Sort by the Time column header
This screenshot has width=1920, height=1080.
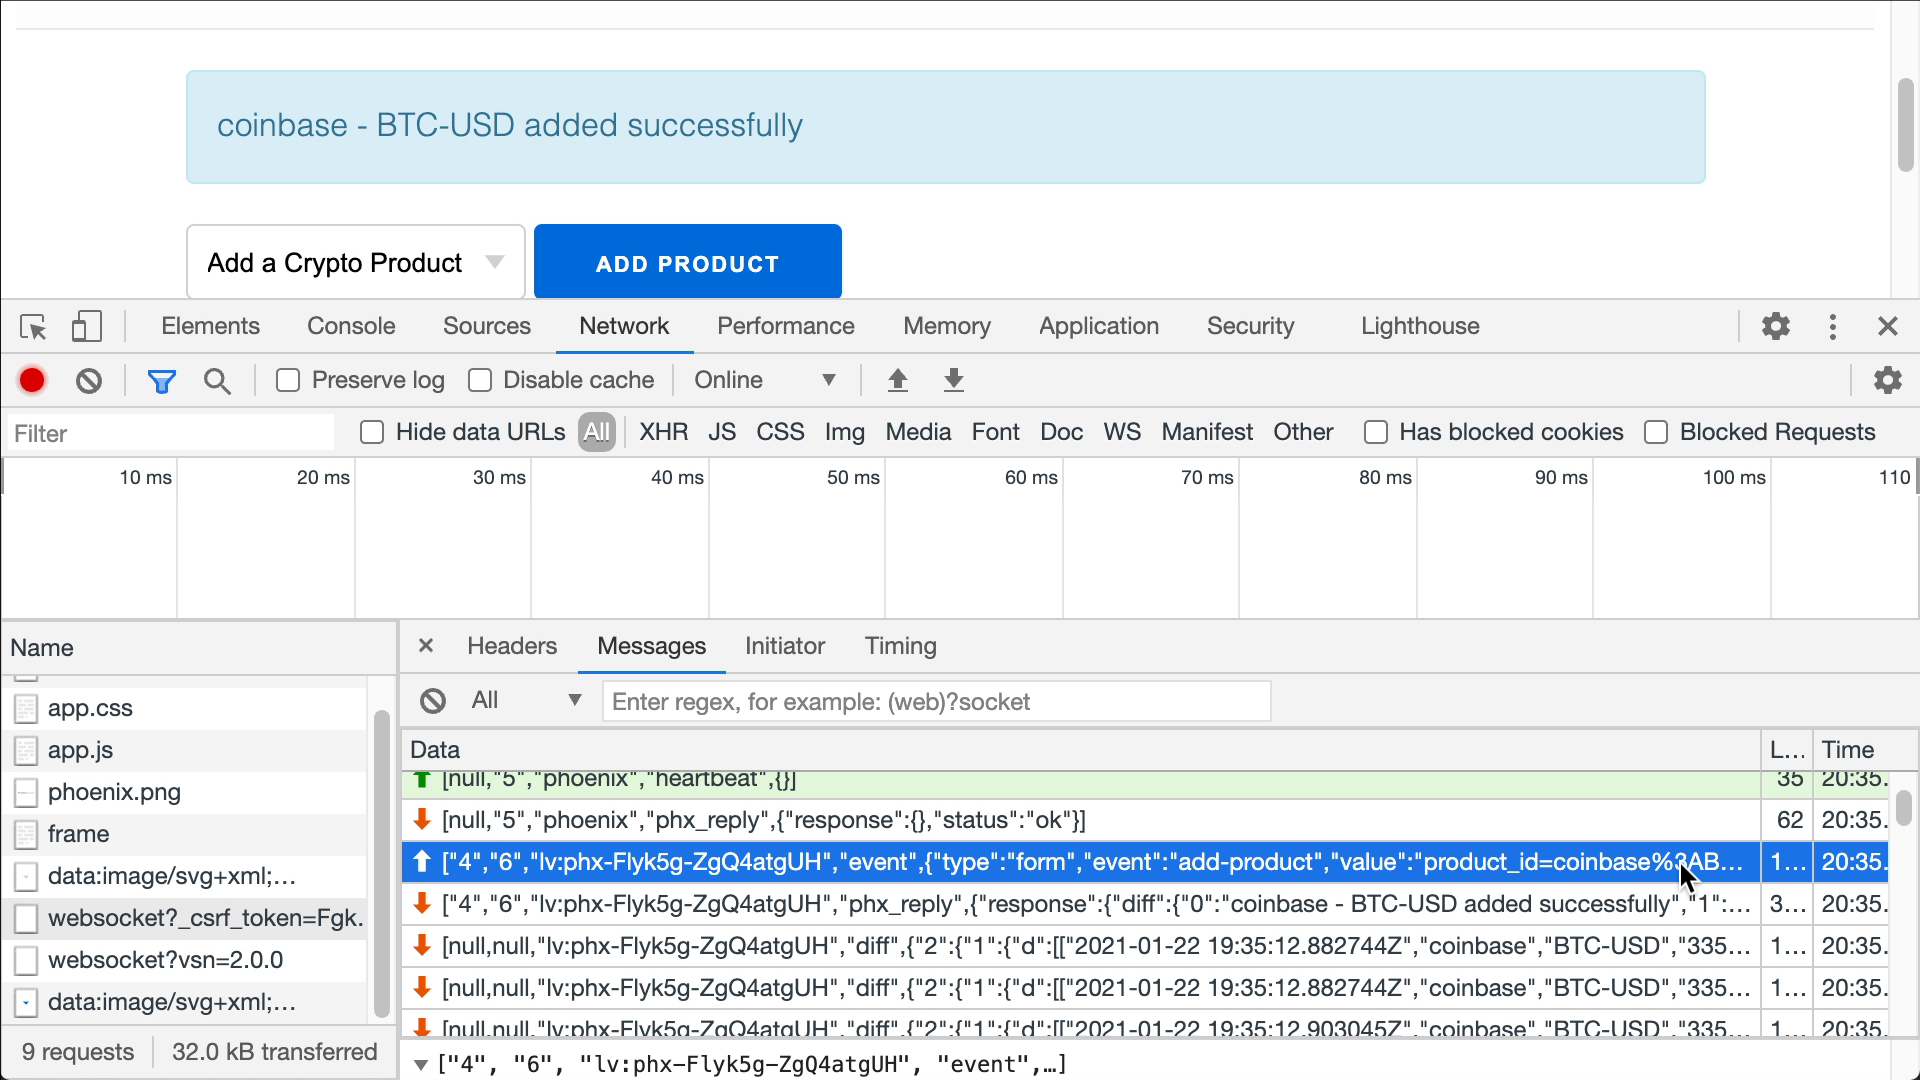click(1865, 750)
